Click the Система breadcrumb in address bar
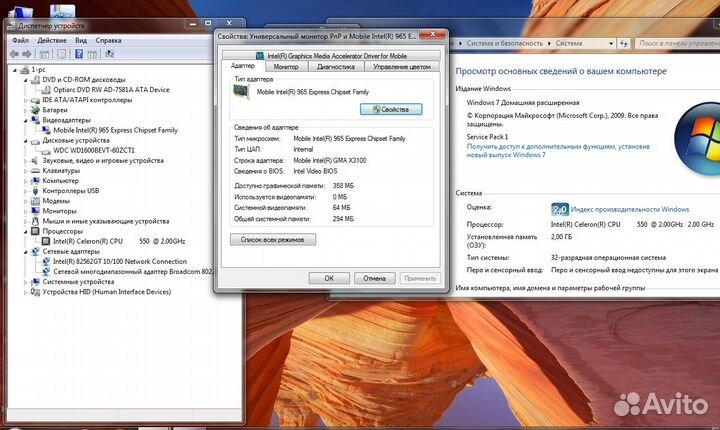The width and height of the screenshot is (720, 430). (x=568, y=44)
